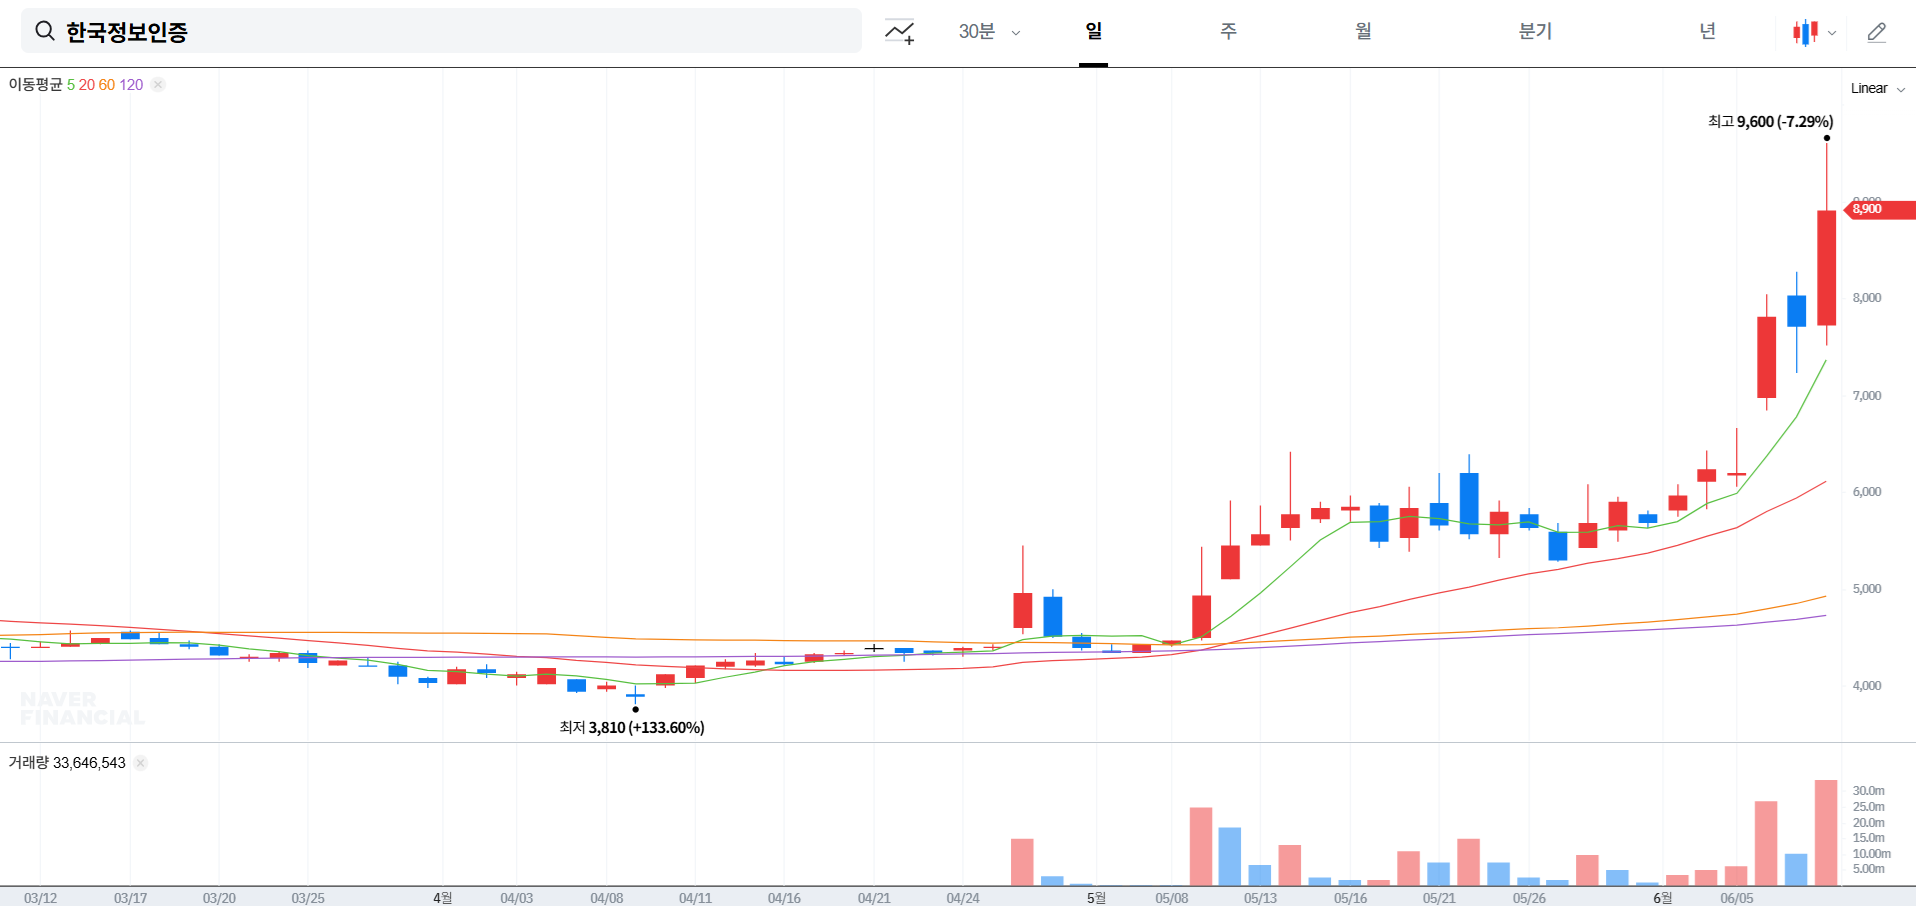Click the 8,000 price axis label
This screenshot has height=906, width=1916.
pyautogui.click(x=1867, y=298)
